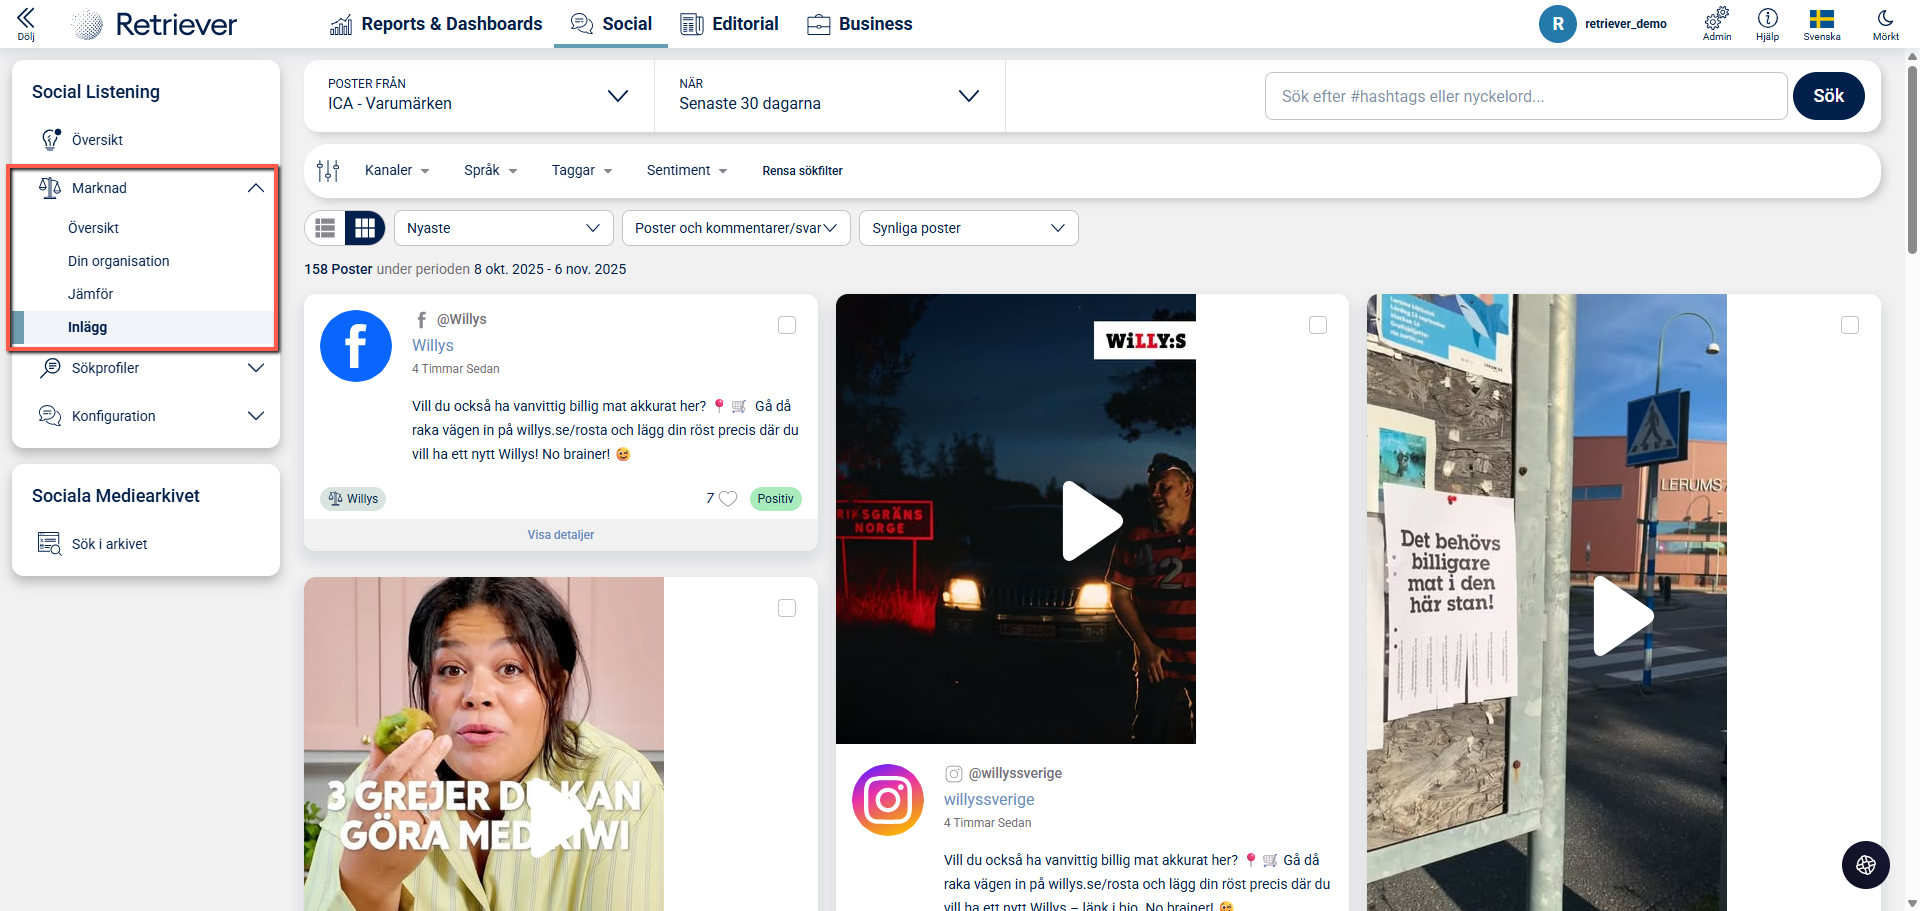Viewport: 1920px width, 911px height.
Task: Open the Synliga poster dropdown
Action: 969,228
